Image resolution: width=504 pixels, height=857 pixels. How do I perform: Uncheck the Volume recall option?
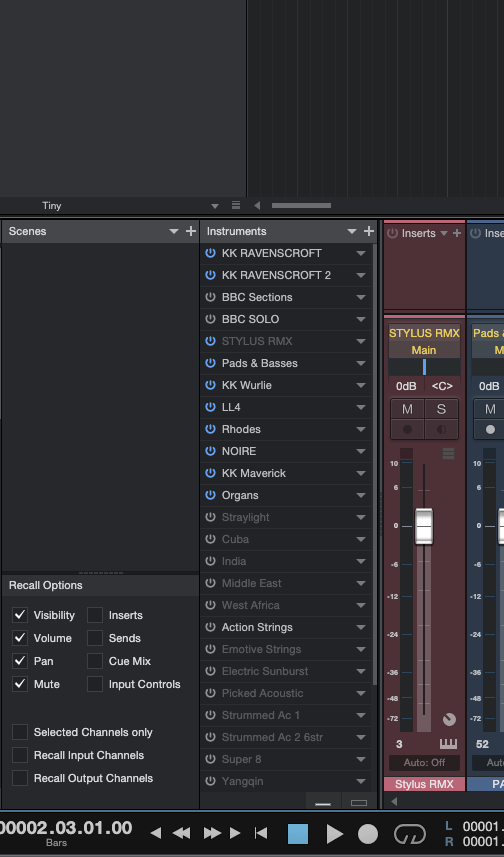(20, 638)
